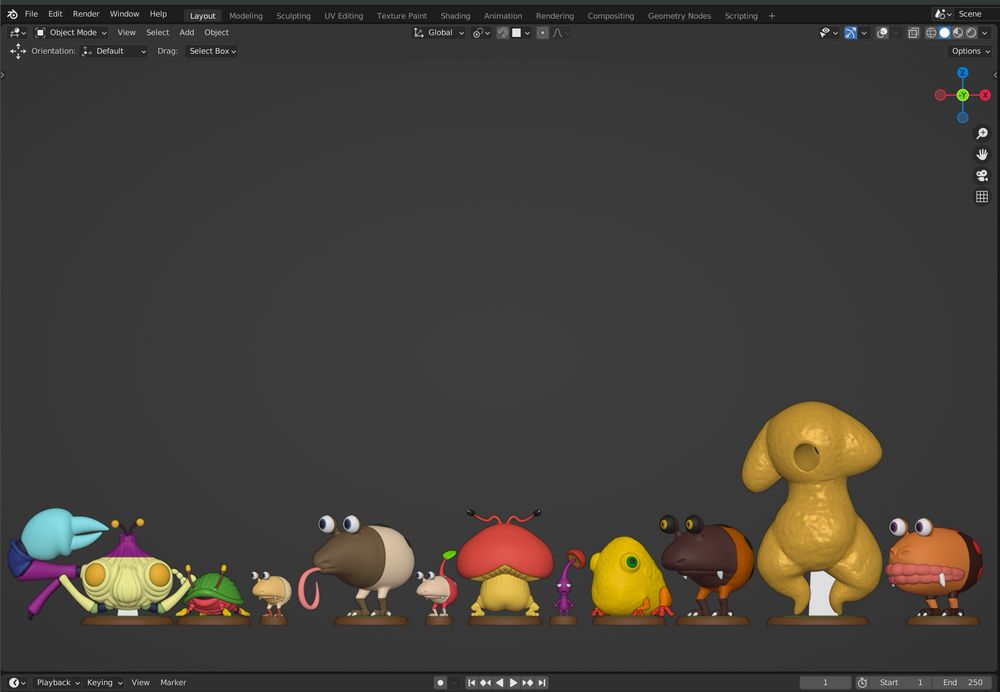Switch to the Geometry Nodes workspace tab
The image size is (1000, 692).
[x=679, y=16]
